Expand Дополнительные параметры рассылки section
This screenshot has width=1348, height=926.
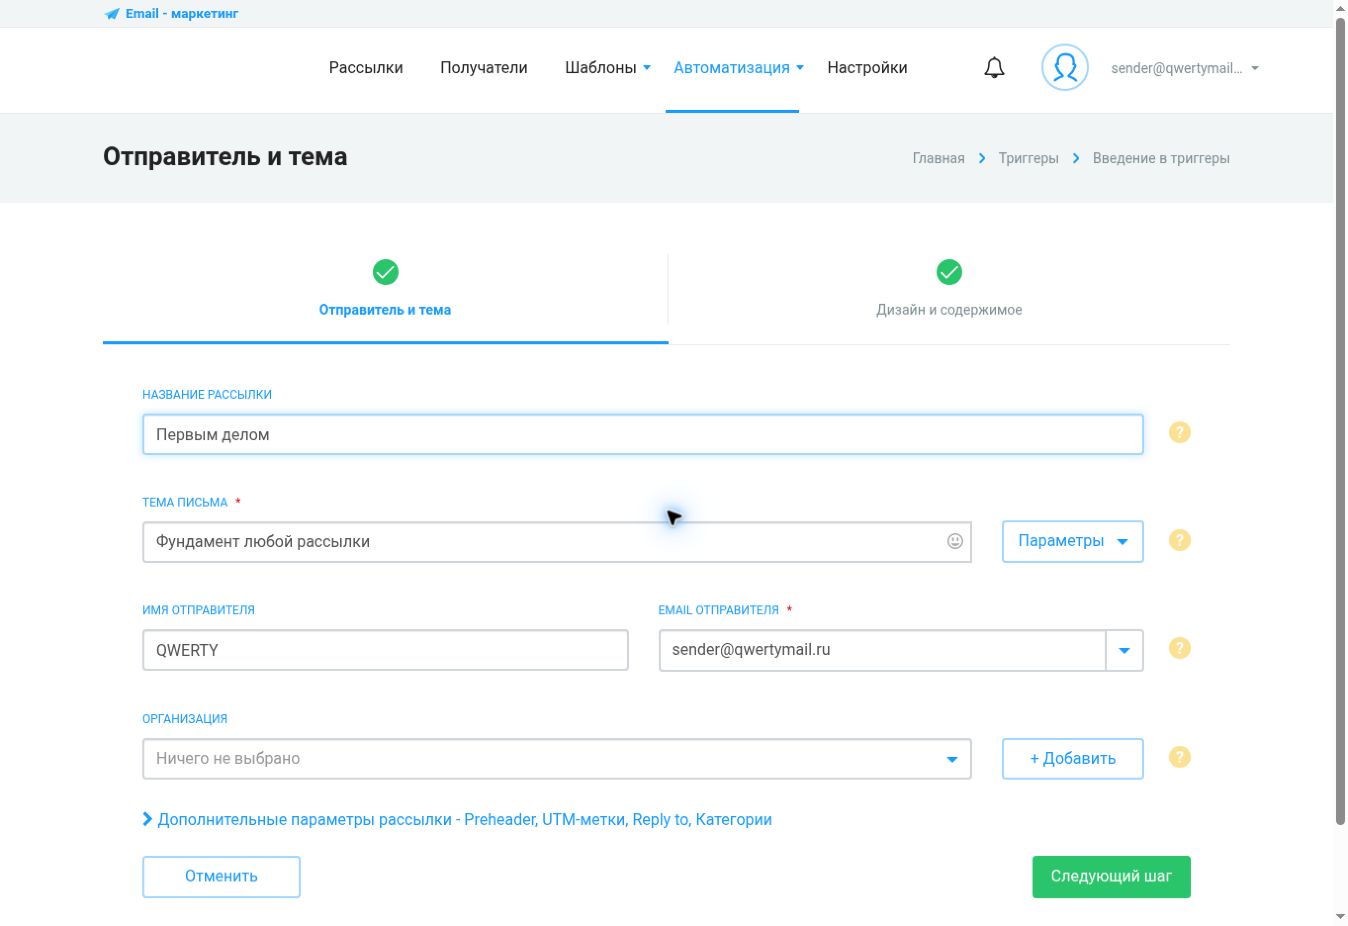click(457, 820)
